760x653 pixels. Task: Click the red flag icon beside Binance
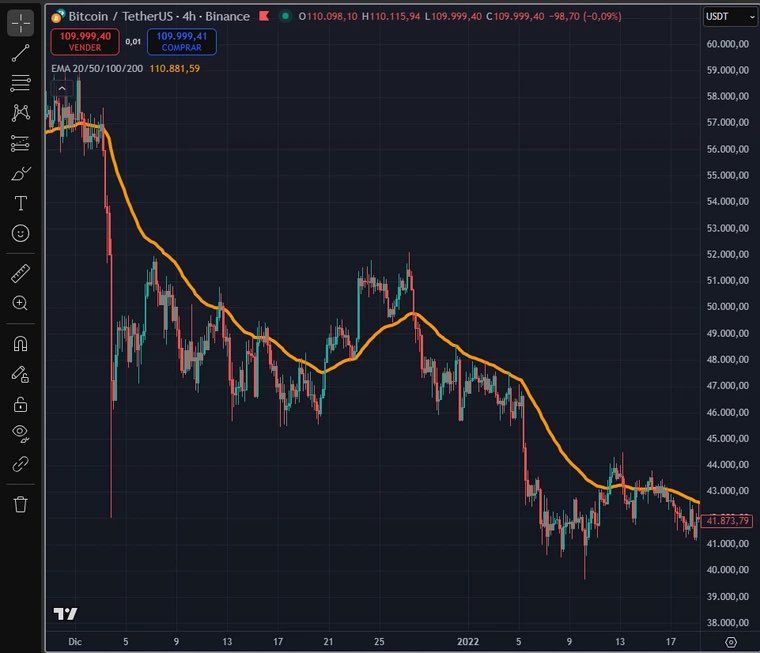(264, 16)
